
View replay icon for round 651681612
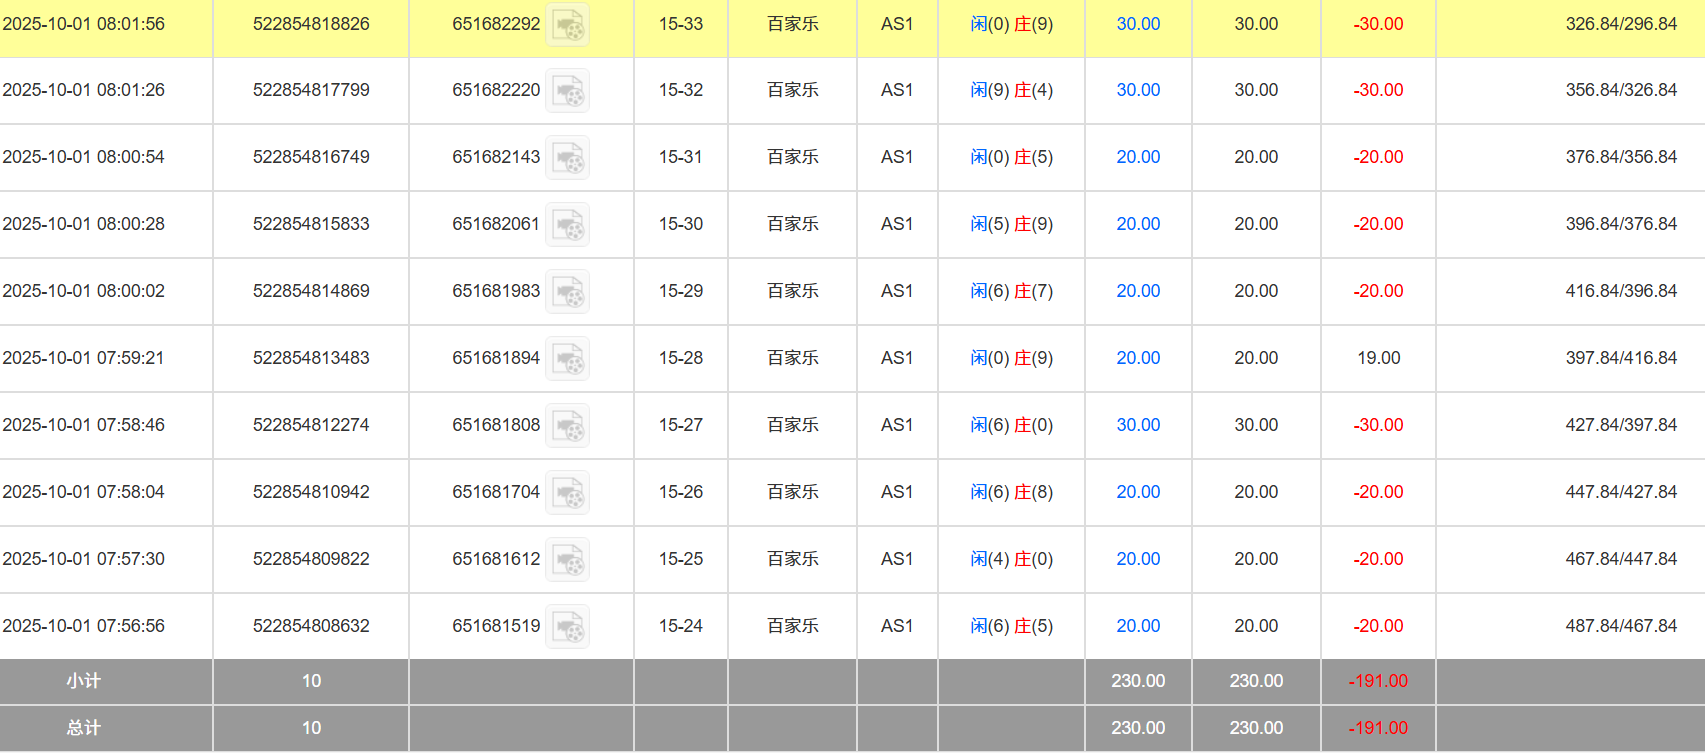[567, 560]
